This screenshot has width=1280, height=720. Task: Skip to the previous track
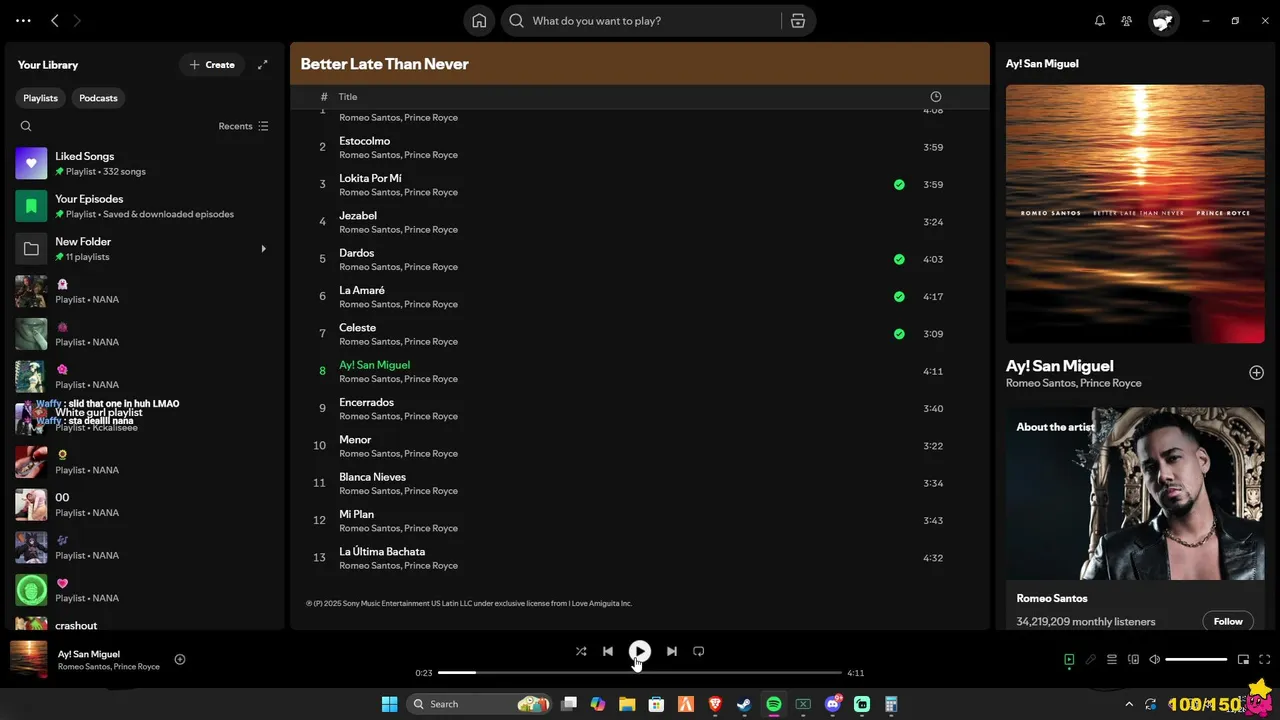608,652
